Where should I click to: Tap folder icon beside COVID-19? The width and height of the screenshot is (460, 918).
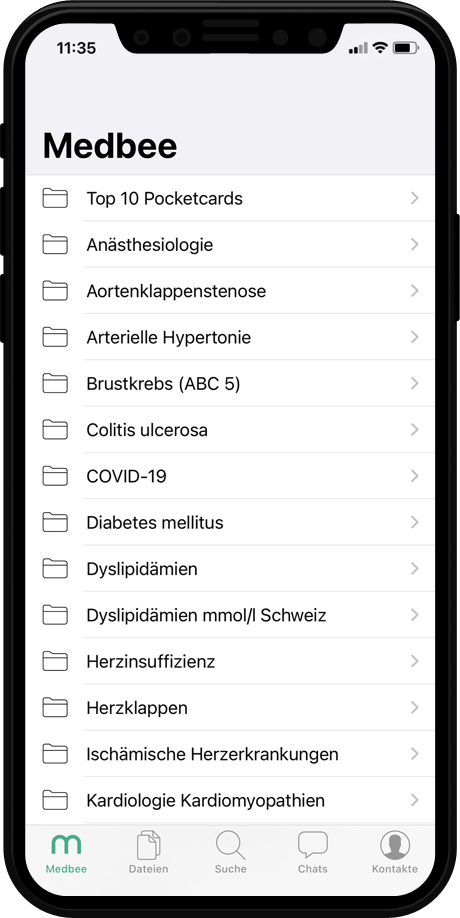[55, 475]
